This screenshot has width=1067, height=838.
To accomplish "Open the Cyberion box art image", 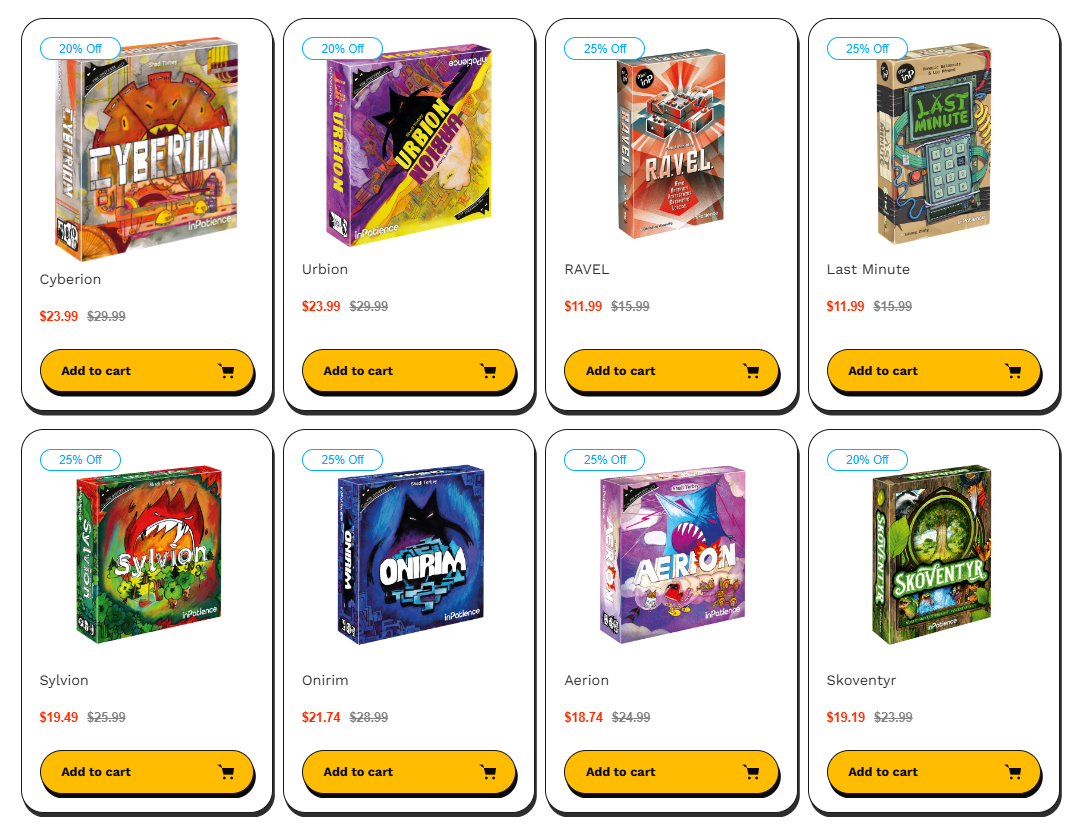I will click(x=147, y=149).
